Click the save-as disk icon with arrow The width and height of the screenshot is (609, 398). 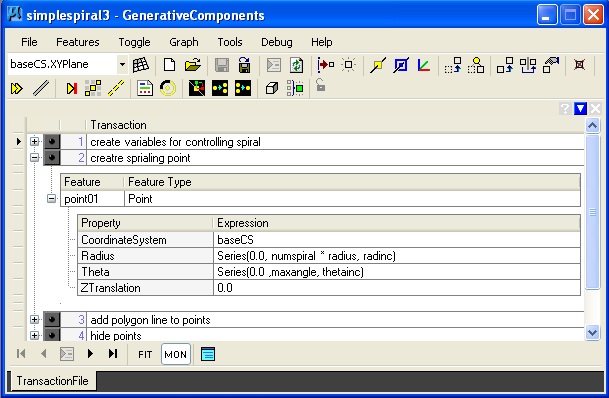click(244, 65)
